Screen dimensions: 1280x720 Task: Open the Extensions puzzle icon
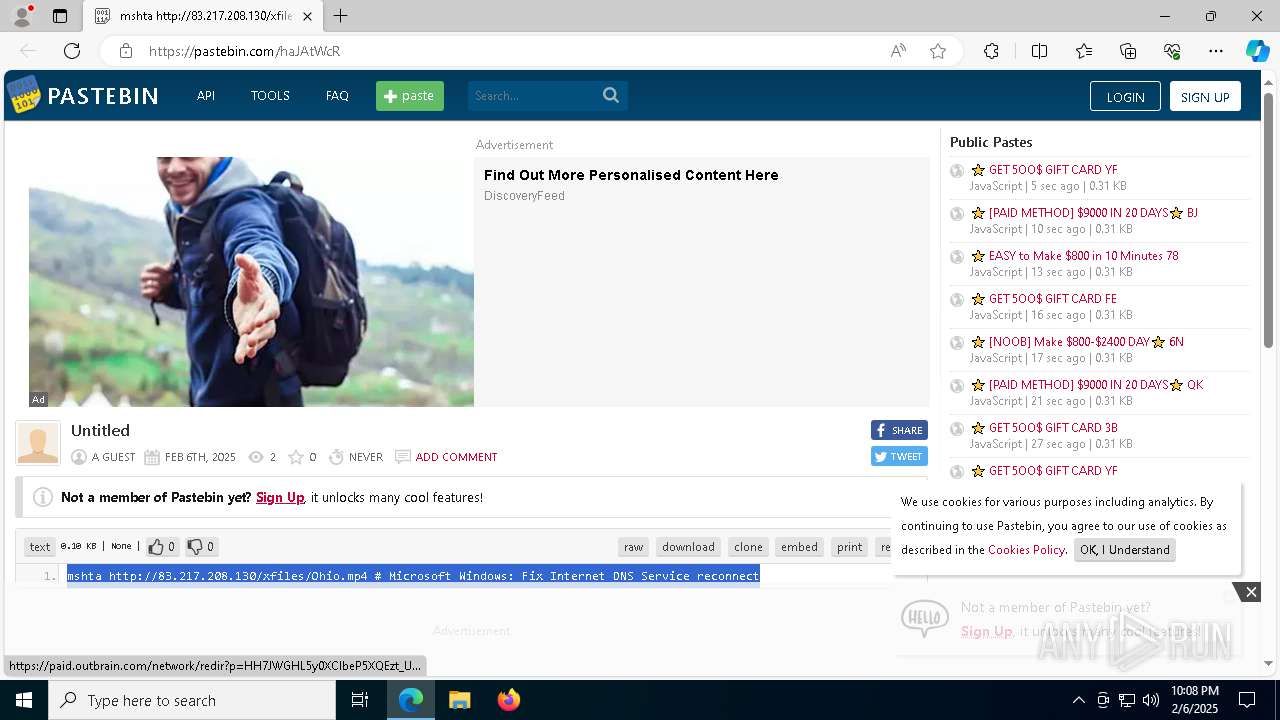pos(991,51)
